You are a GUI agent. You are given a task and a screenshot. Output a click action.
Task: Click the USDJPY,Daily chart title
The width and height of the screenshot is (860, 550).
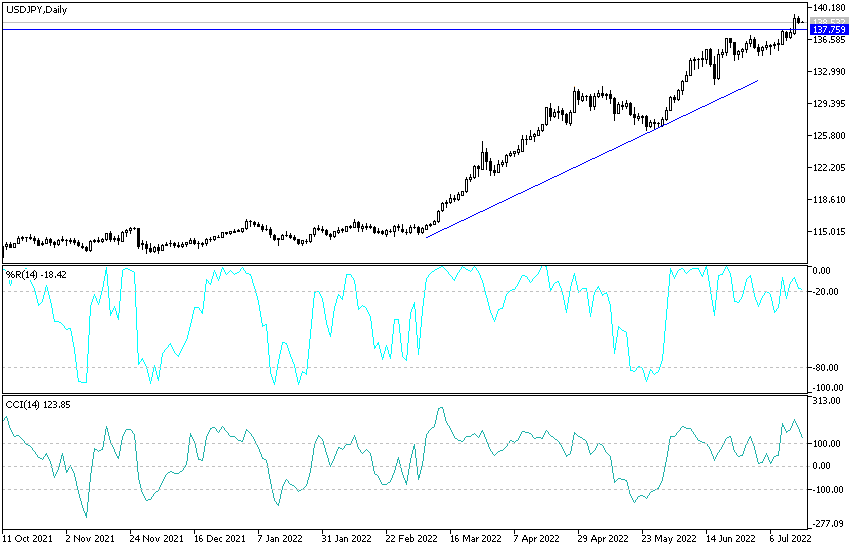[37, 10]
